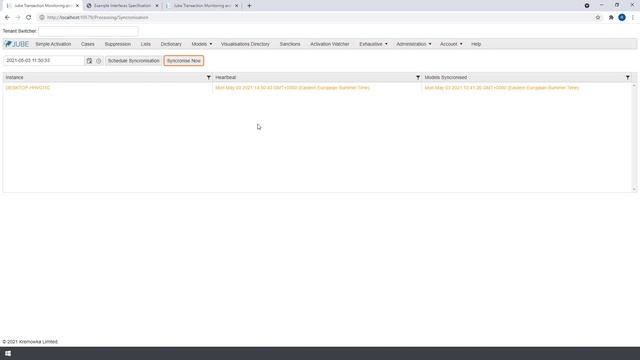The height and width of the screenshot is (360, 640).
Task: Click the schedule date-time input field
Action: click(x=44, y=61)
